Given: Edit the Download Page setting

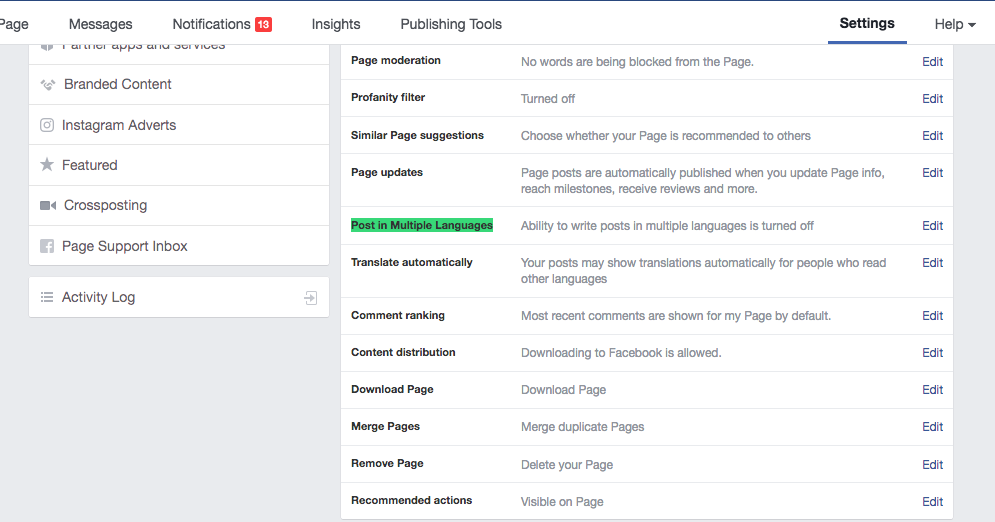Looking at the screenshot, I should (x=932, y=389).
